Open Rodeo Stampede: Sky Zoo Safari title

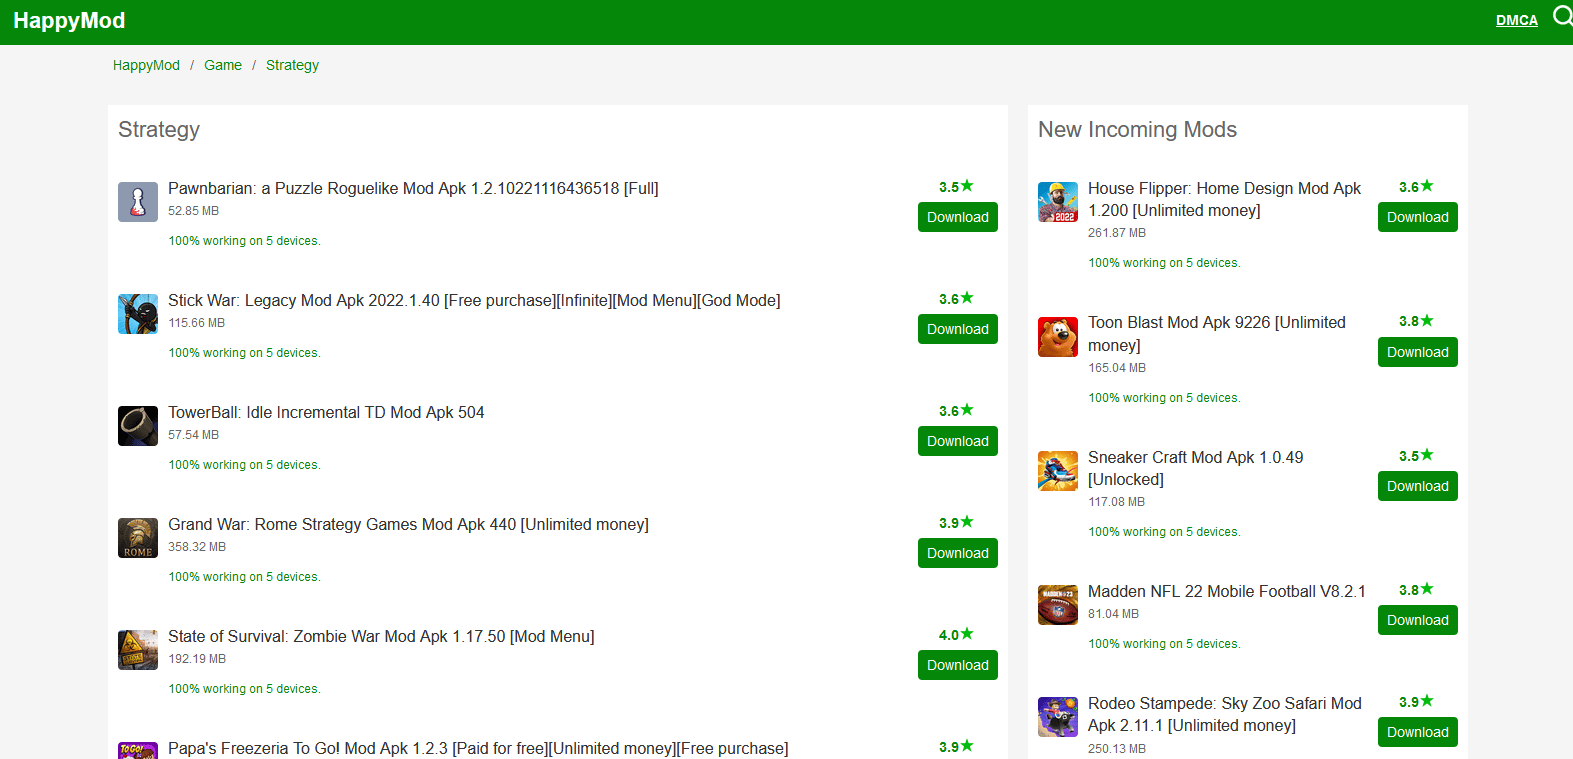click(1225, 714)
